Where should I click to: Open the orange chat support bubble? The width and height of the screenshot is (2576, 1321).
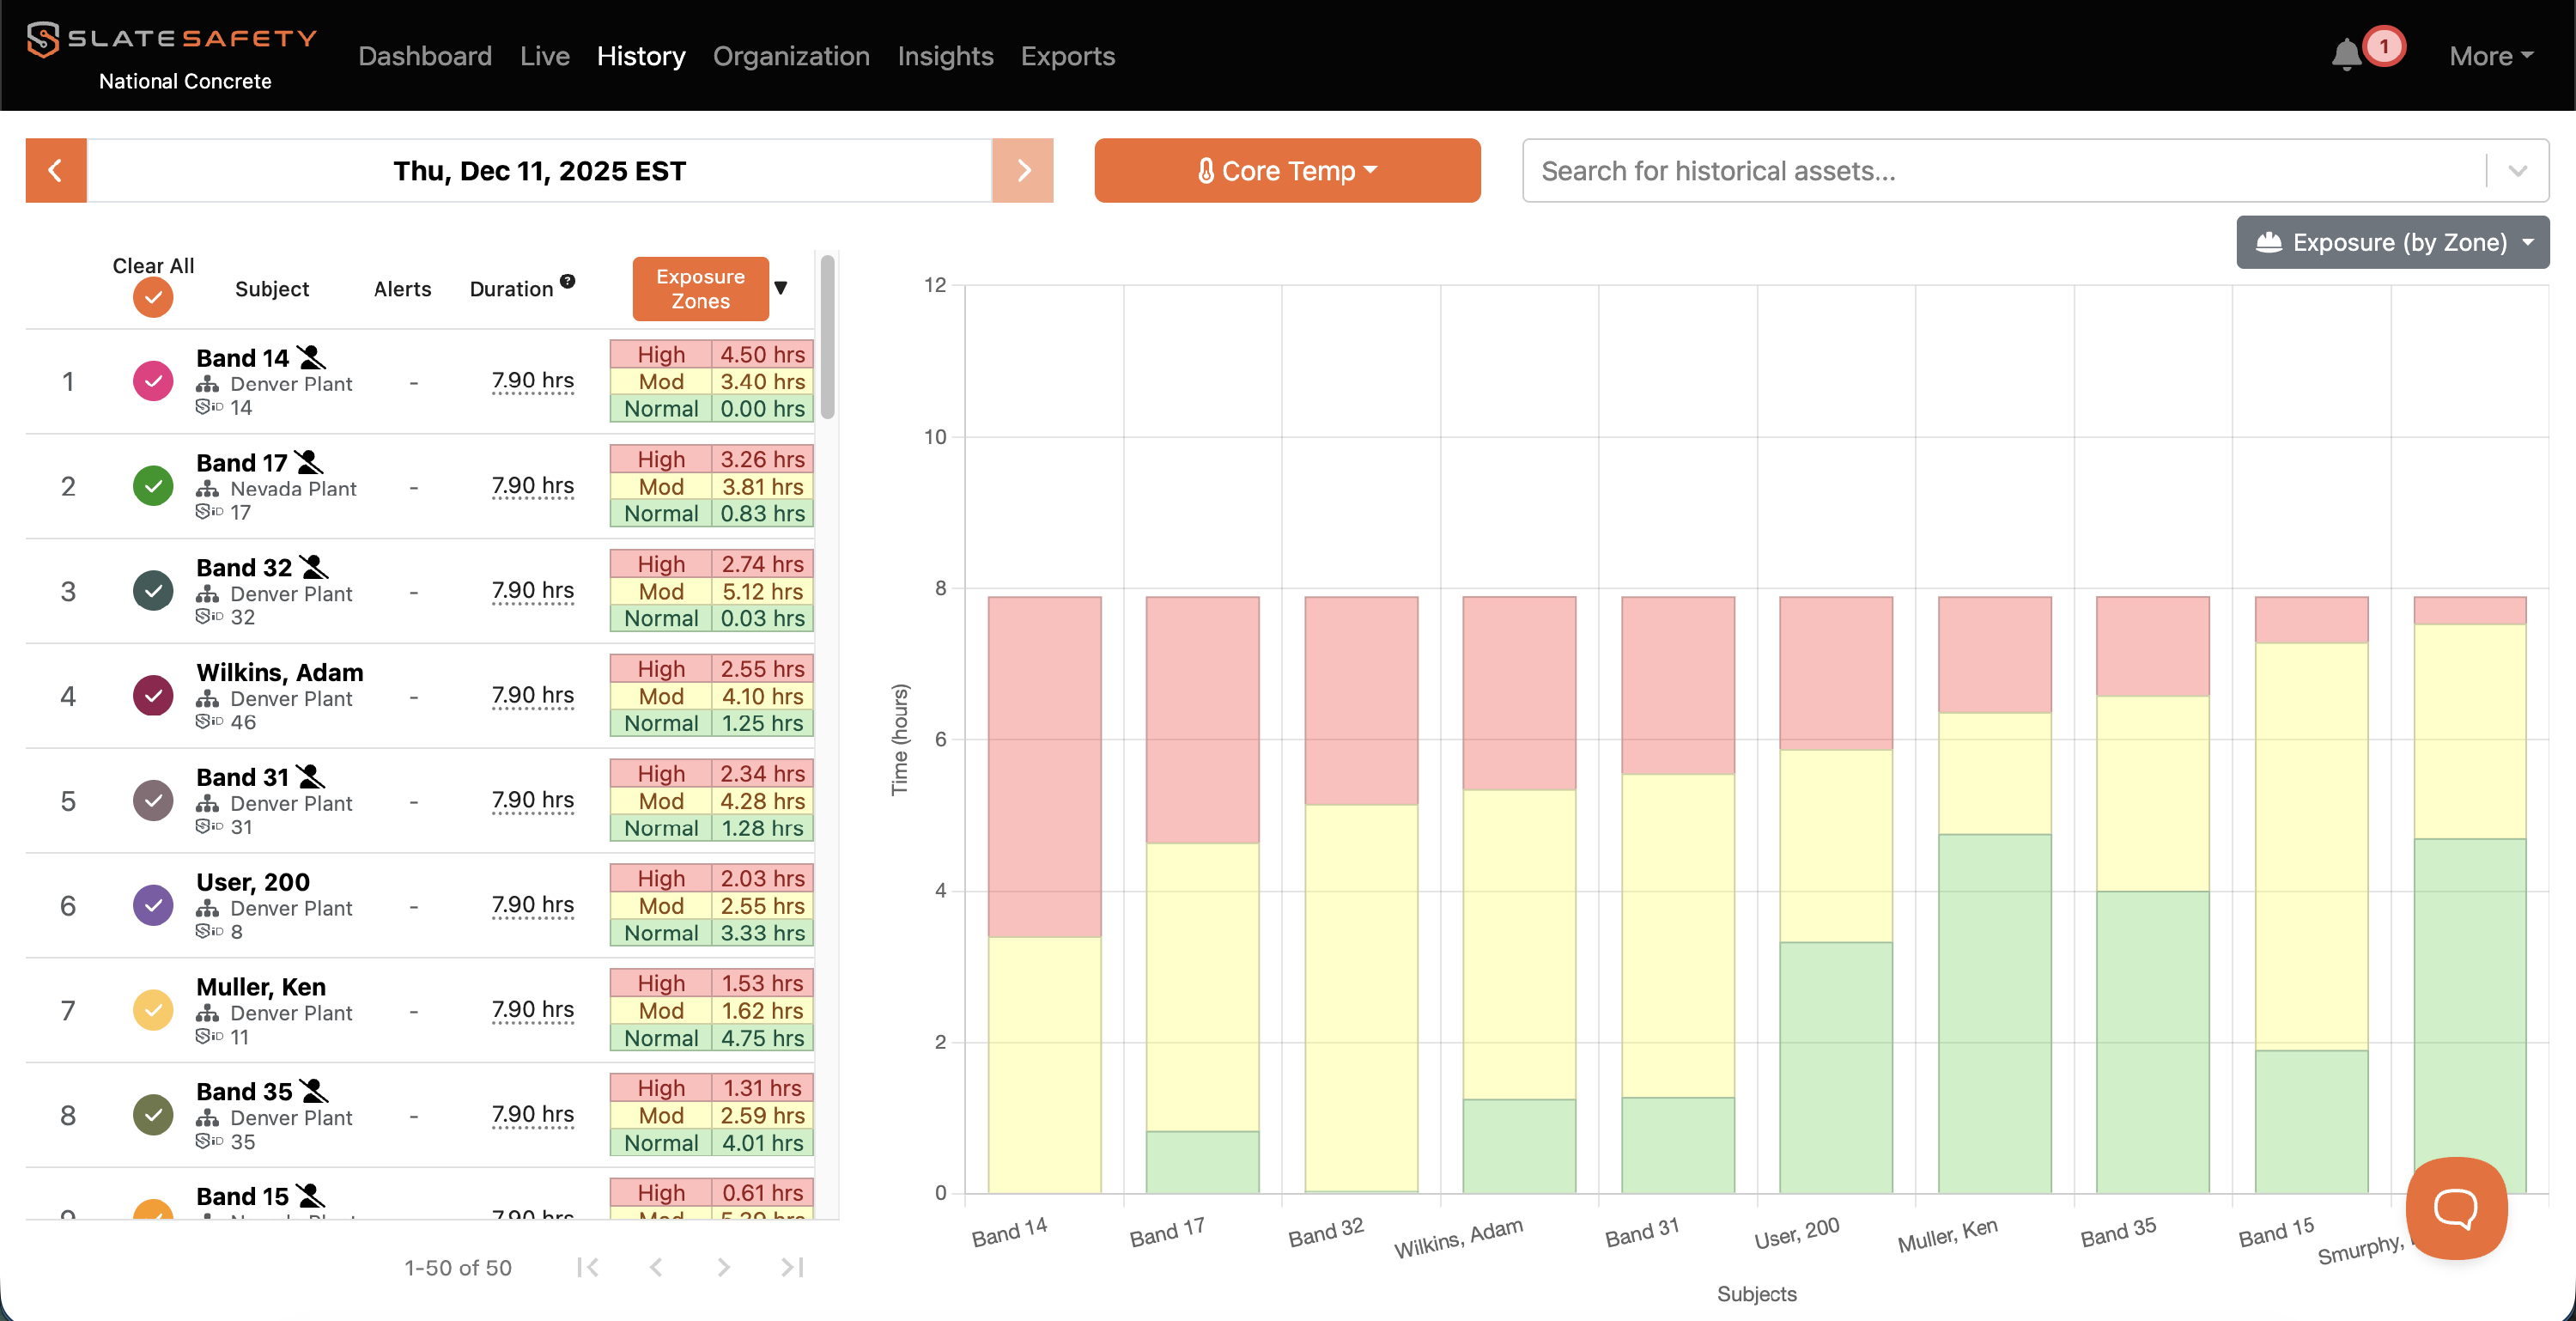coord(2455,1208)
